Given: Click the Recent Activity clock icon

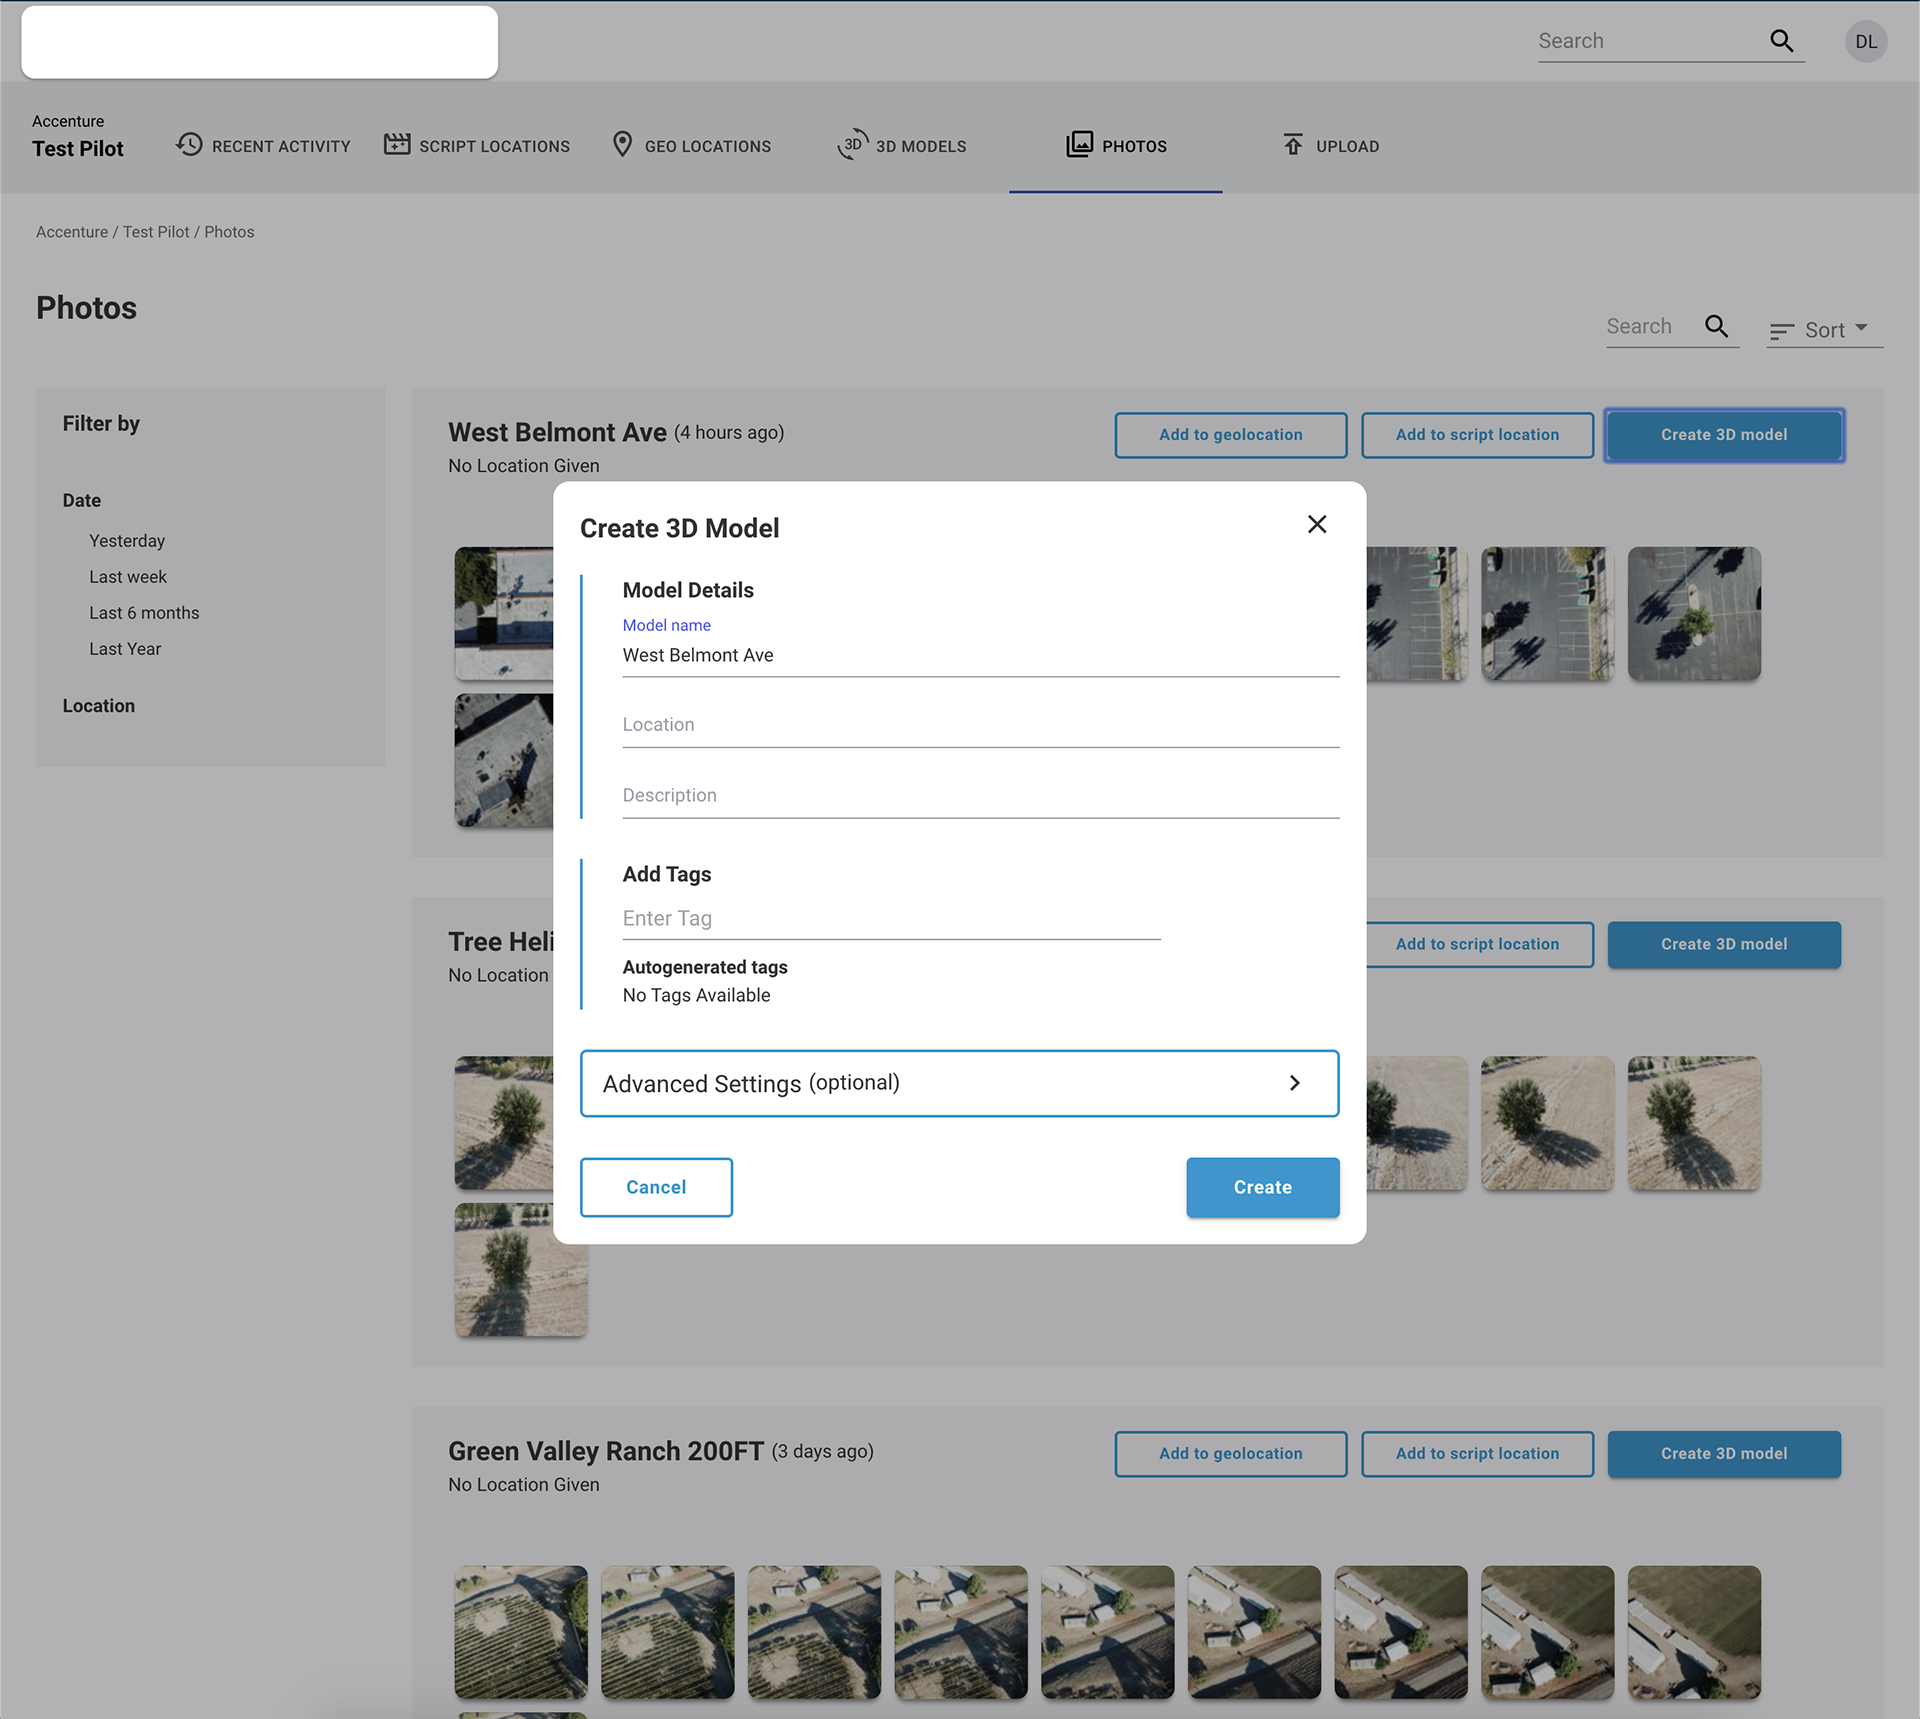Looking at the screenshot, I should coord(189,144).
